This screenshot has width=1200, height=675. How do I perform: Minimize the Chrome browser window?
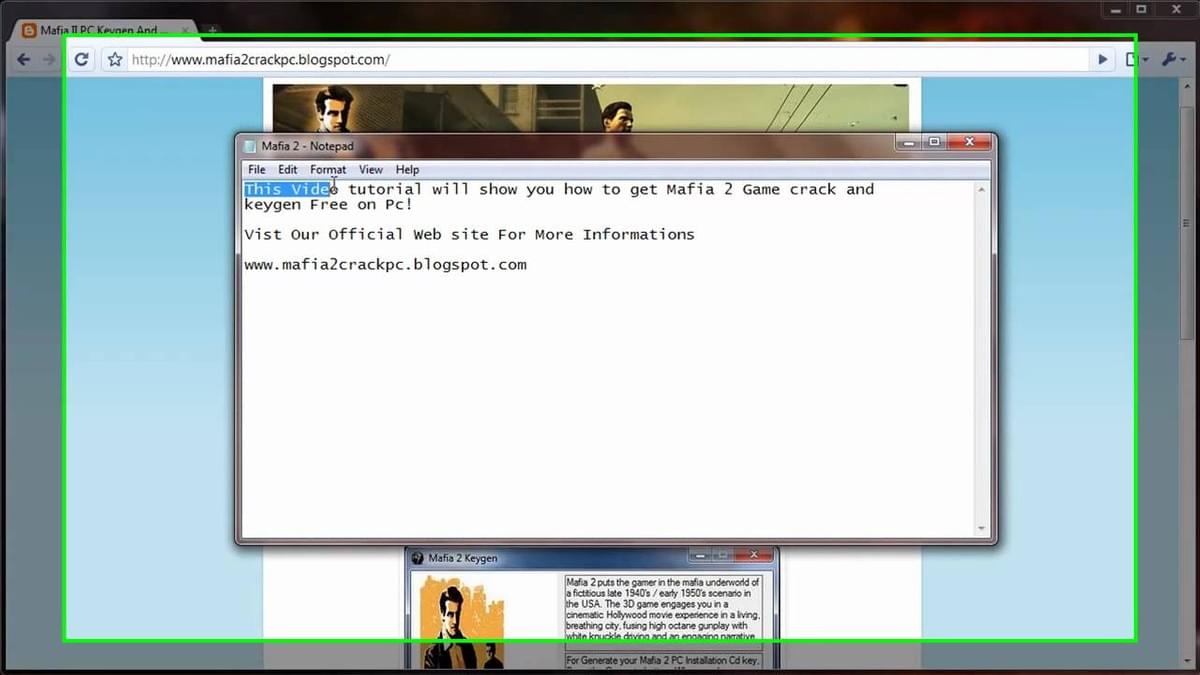(1116, 9)
